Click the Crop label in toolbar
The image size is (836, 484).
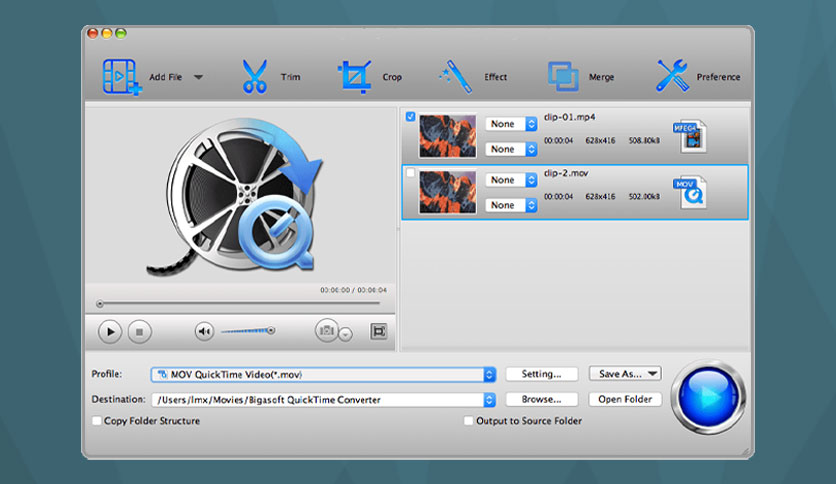point(392,77)
